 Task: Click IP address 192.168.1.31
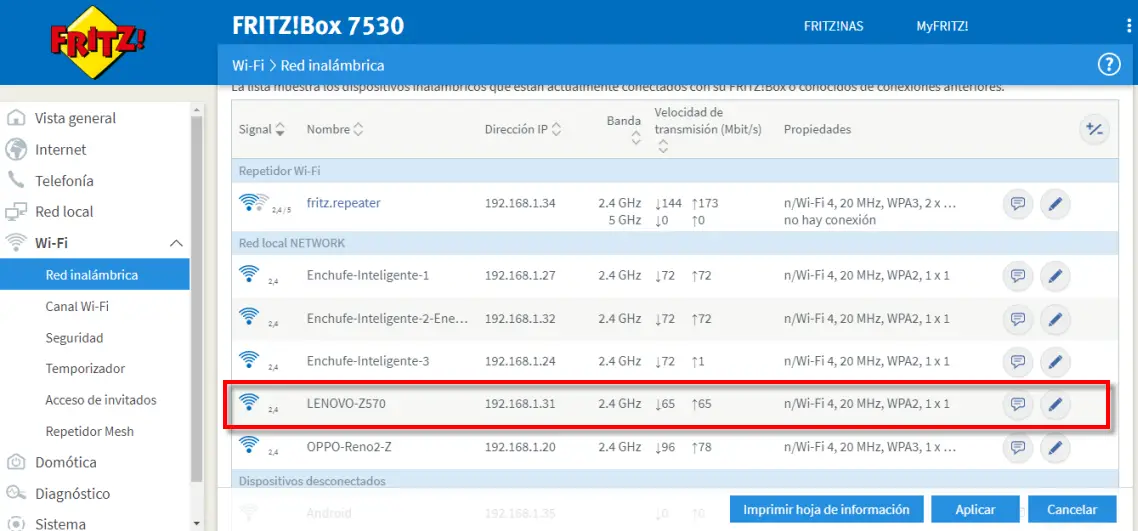pyautogui.click(x=520, y=404)
